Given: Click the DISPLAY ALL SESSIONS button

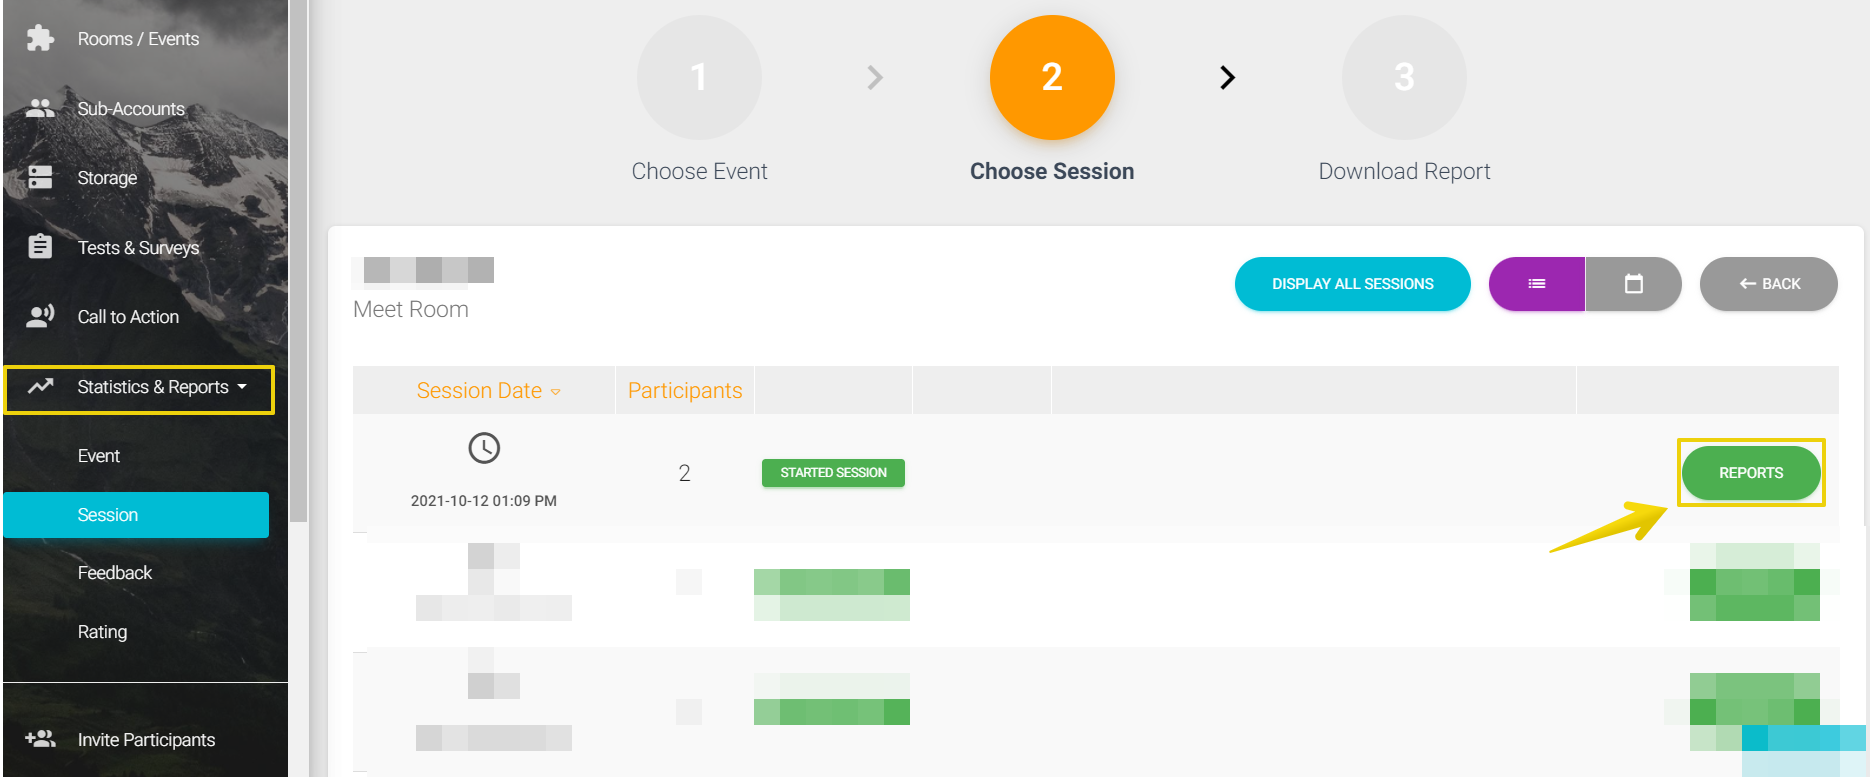Looking at the screenshot, I should [x=1352, y=284].
